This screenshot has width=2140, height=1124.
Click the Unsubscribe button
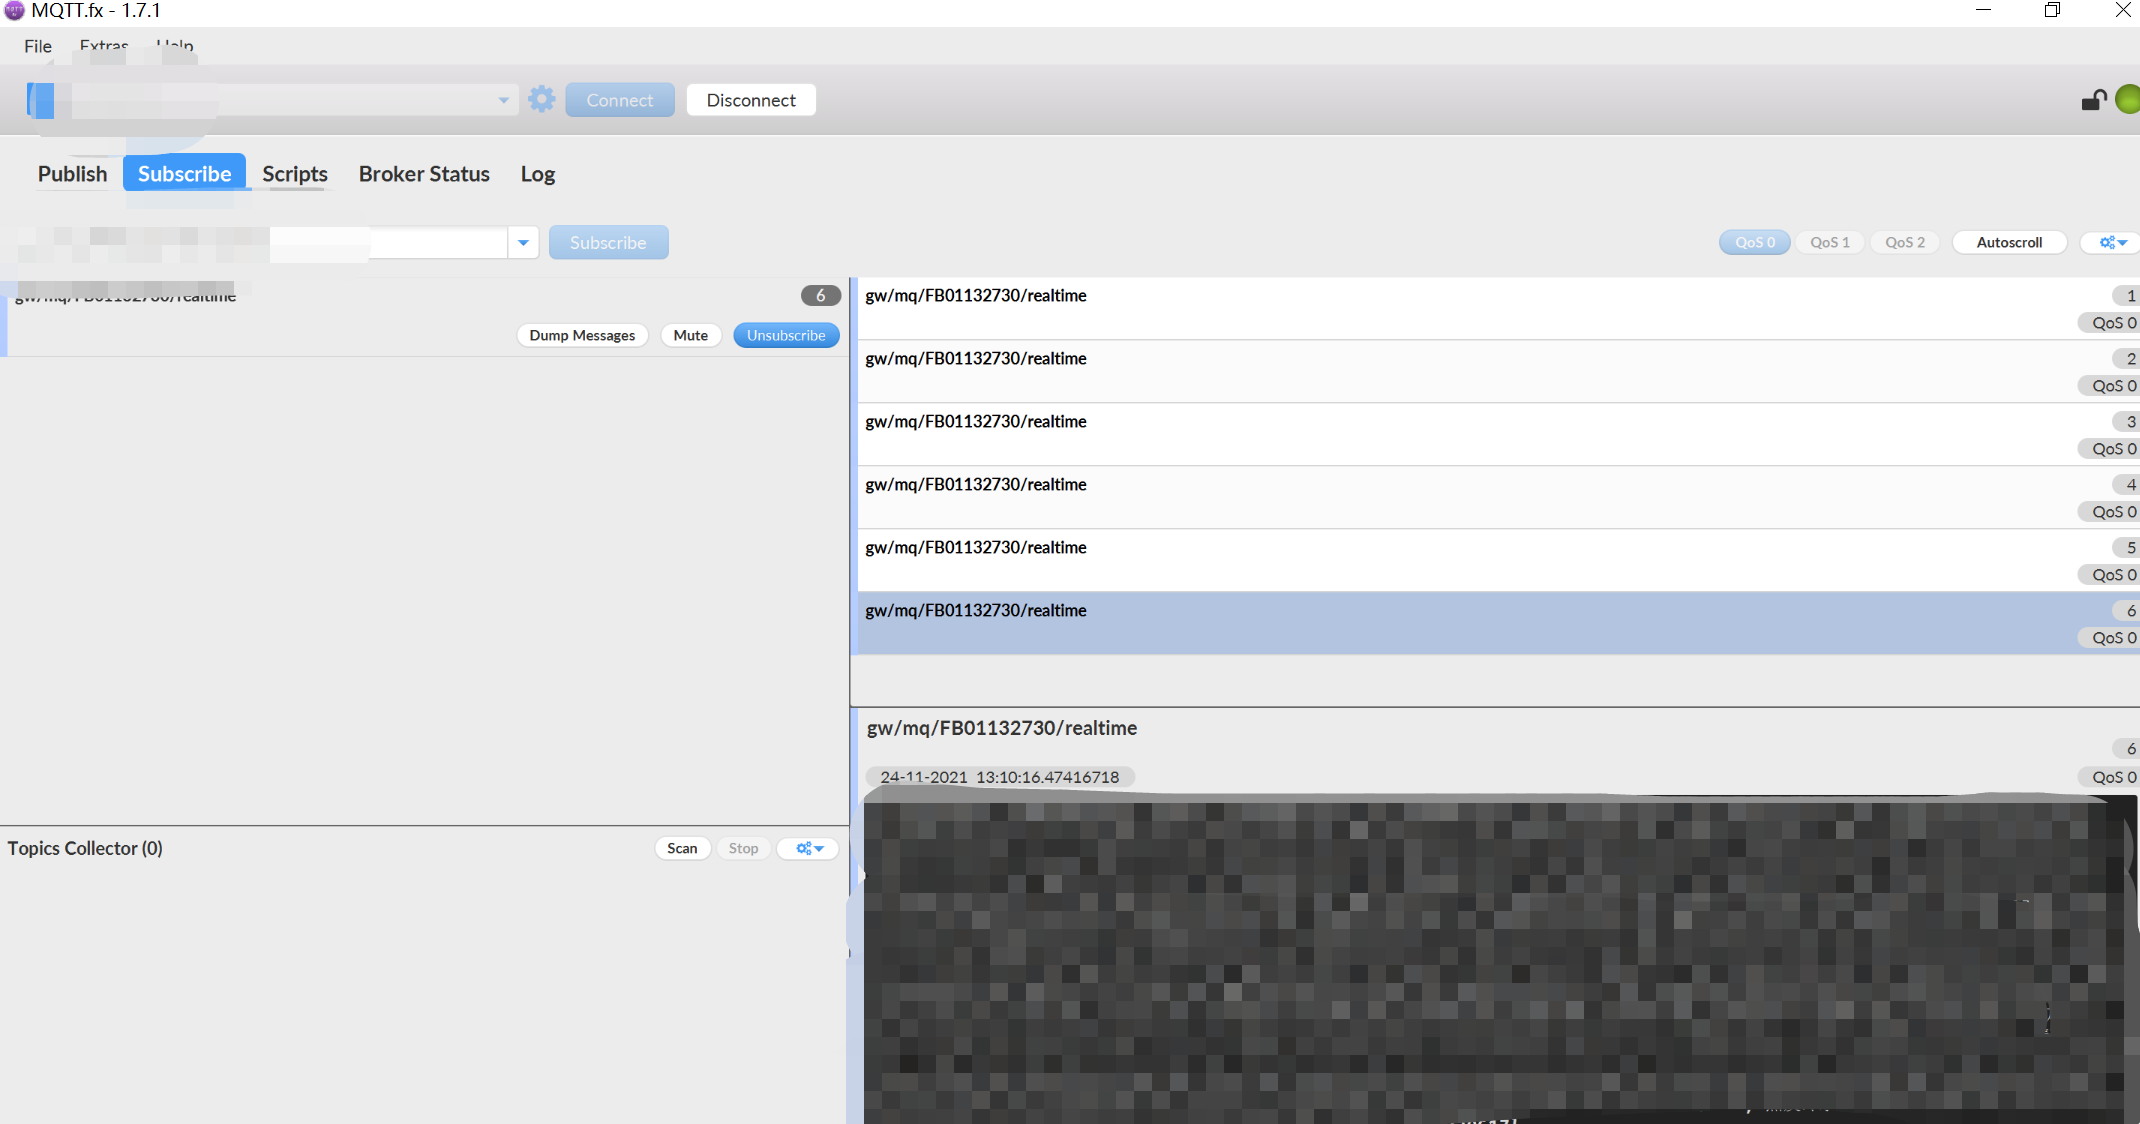click(785, 336)
